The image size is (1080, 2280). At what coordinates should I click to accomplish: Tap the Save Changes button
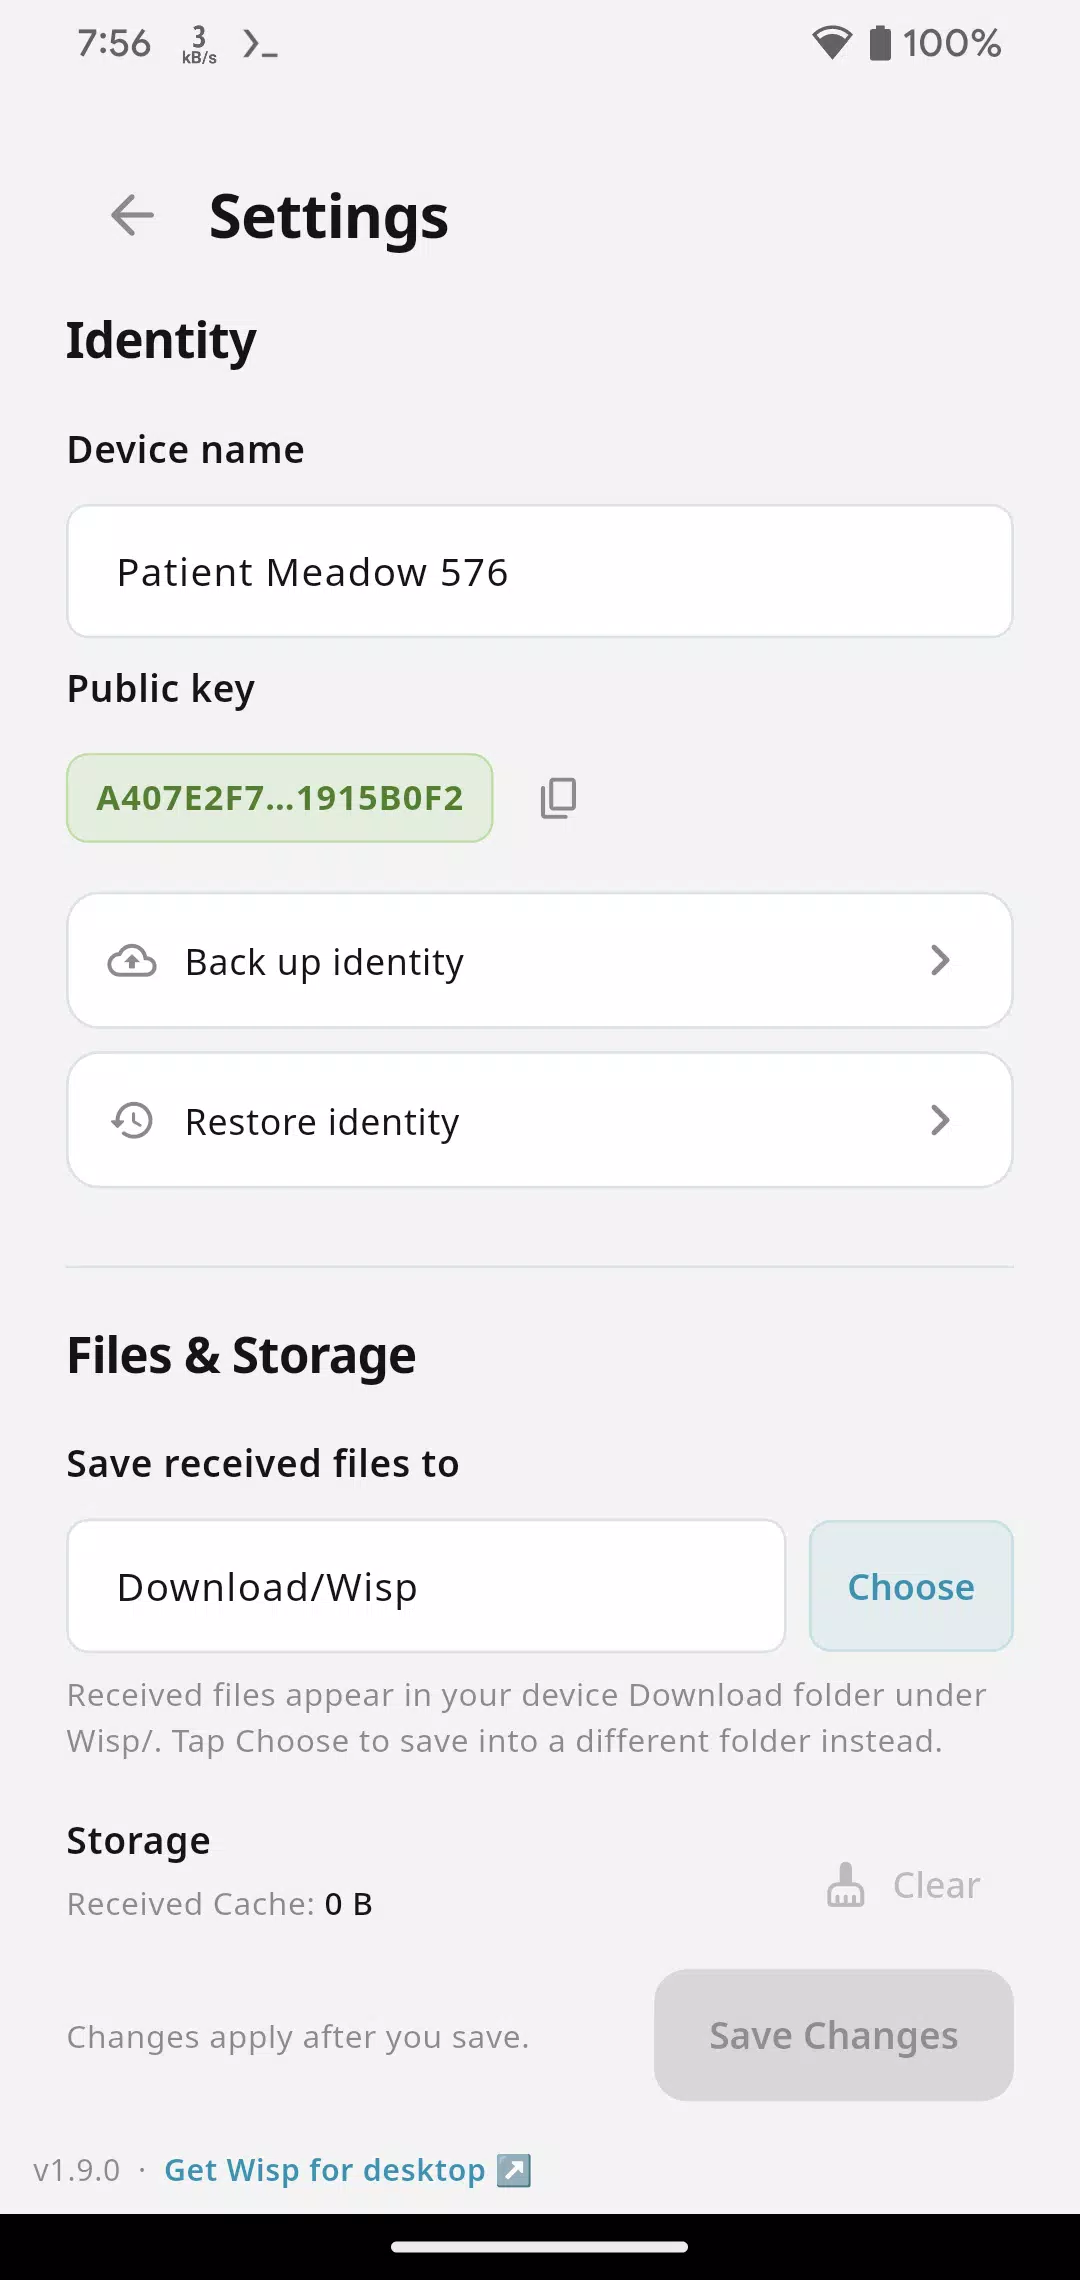tap(834, 2035)
